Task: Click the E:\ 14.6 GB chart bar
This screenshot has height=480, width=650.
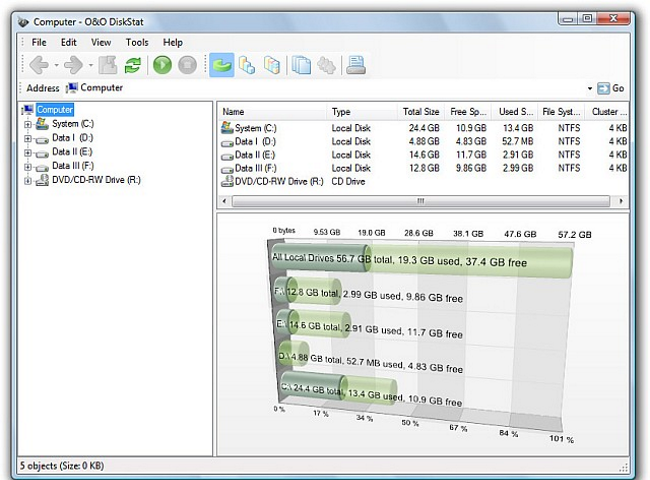Action: pos(313,325)
